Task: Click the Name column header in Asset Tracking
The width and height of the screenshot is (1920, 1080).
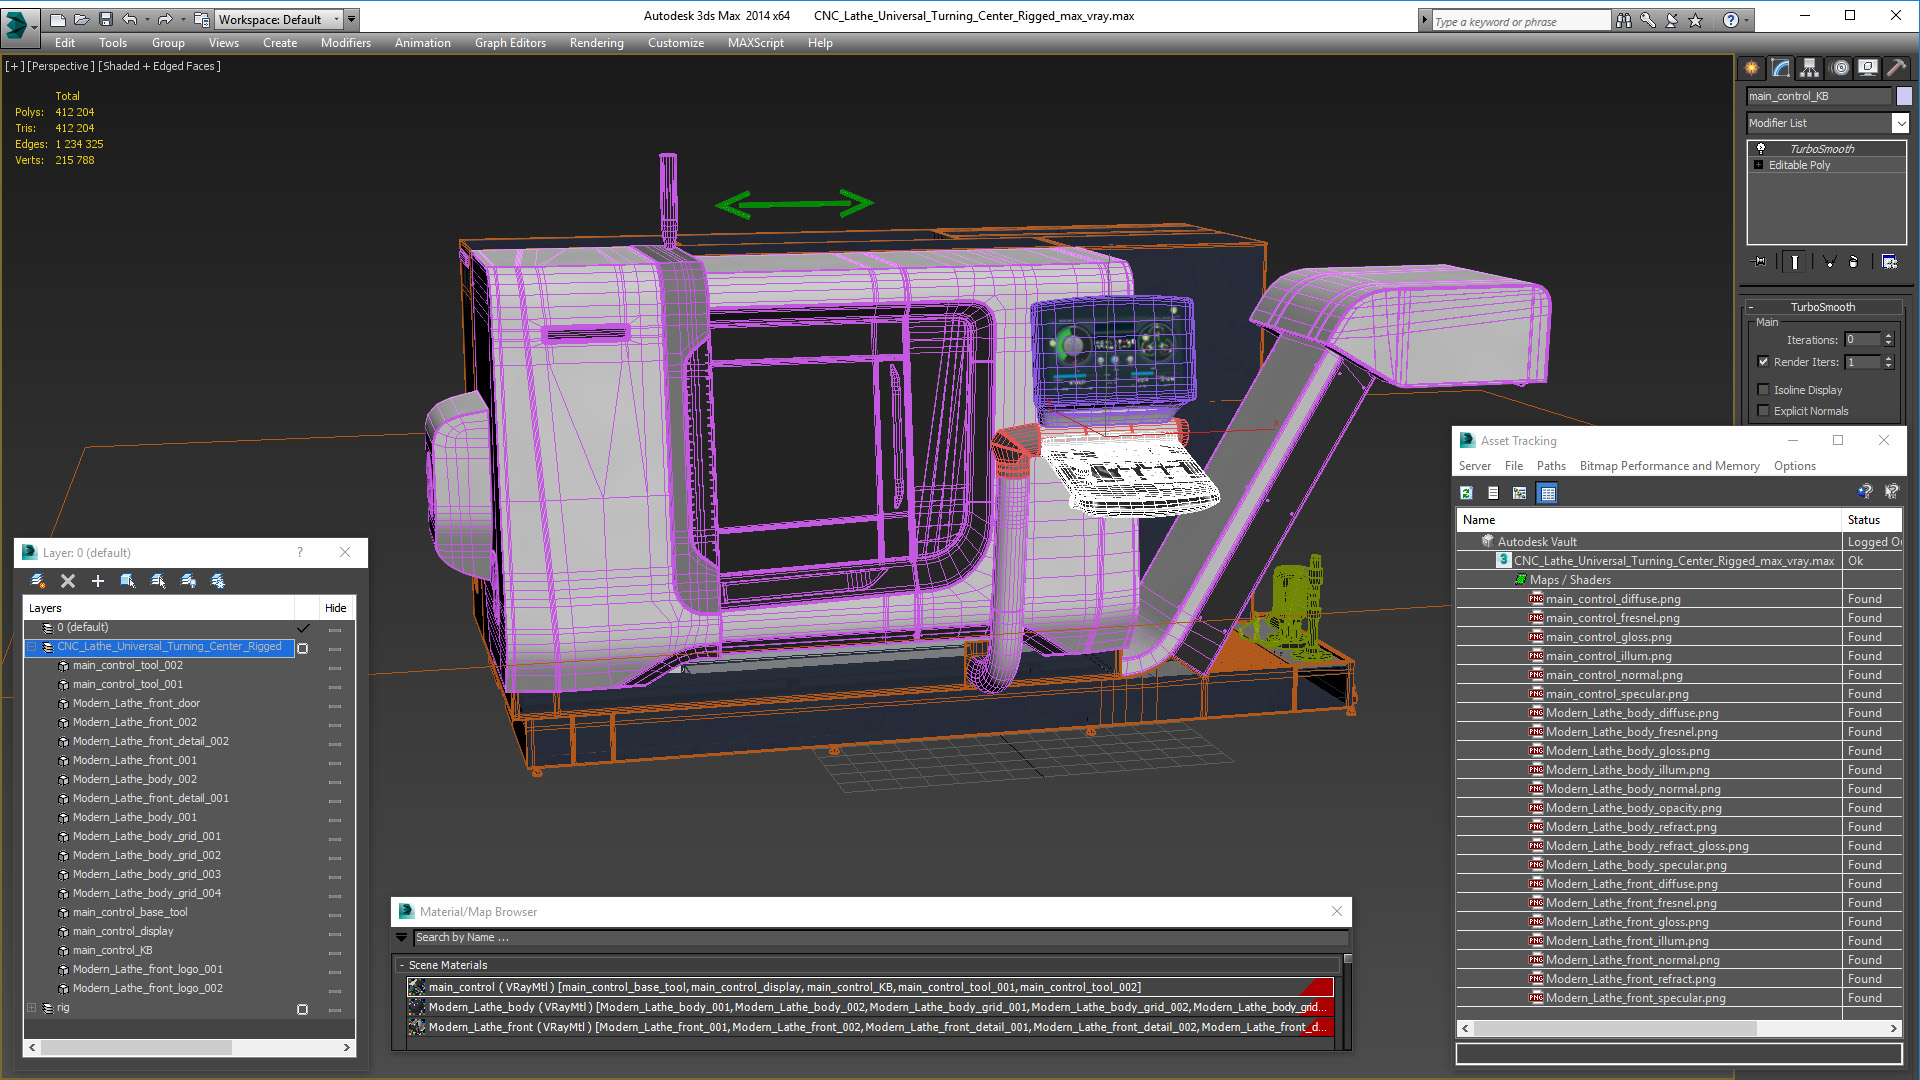Action: [x=1648, y=520]
